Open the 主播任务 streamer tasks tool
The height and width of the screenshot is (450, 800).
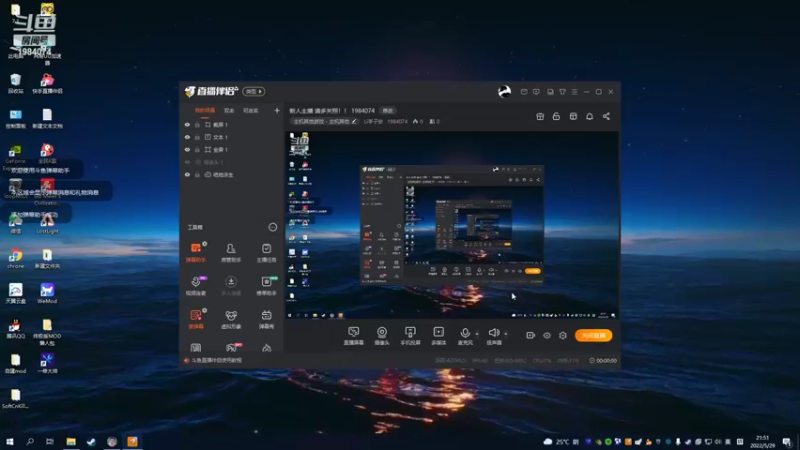point(266,252)
